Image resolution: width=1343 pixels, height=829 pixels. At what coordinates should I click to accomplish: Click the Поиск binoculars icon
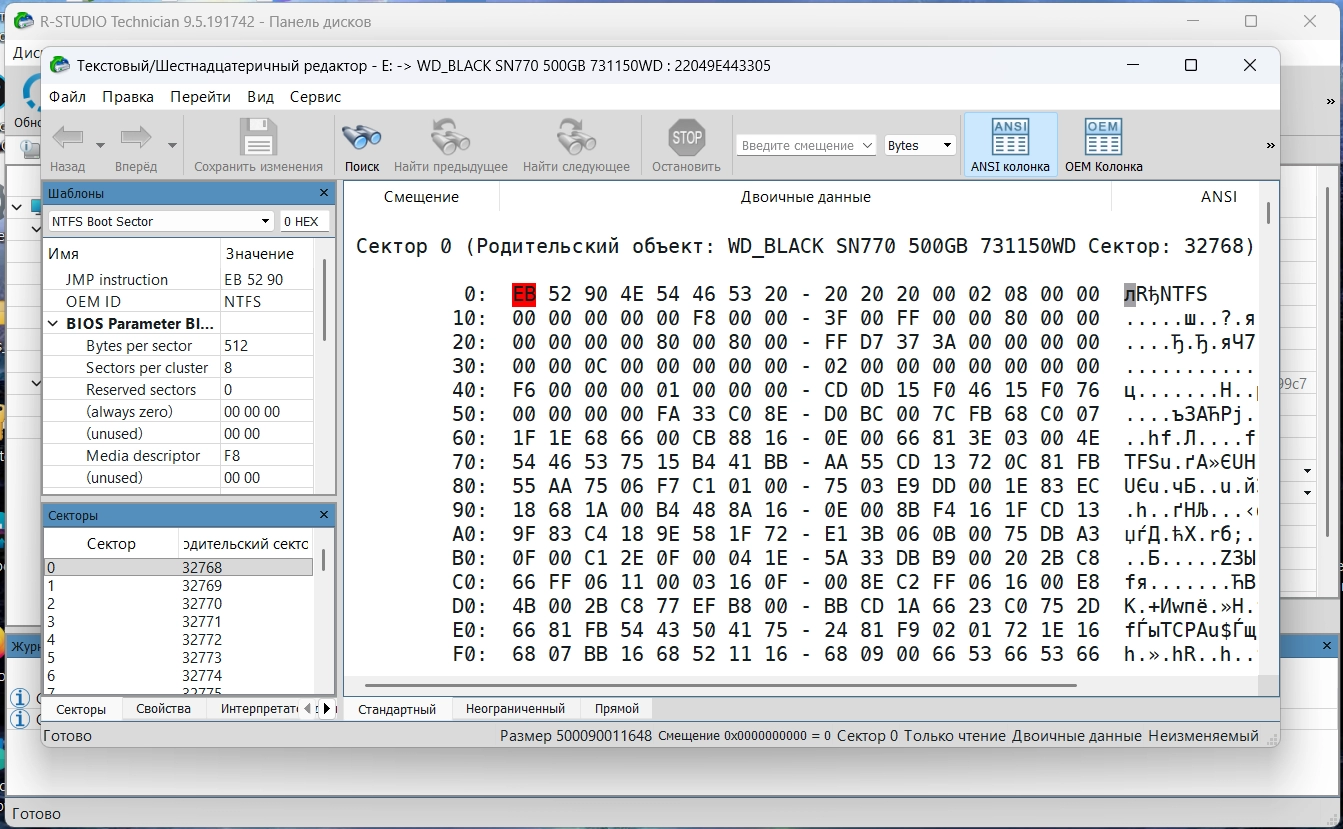click(361, 137)
